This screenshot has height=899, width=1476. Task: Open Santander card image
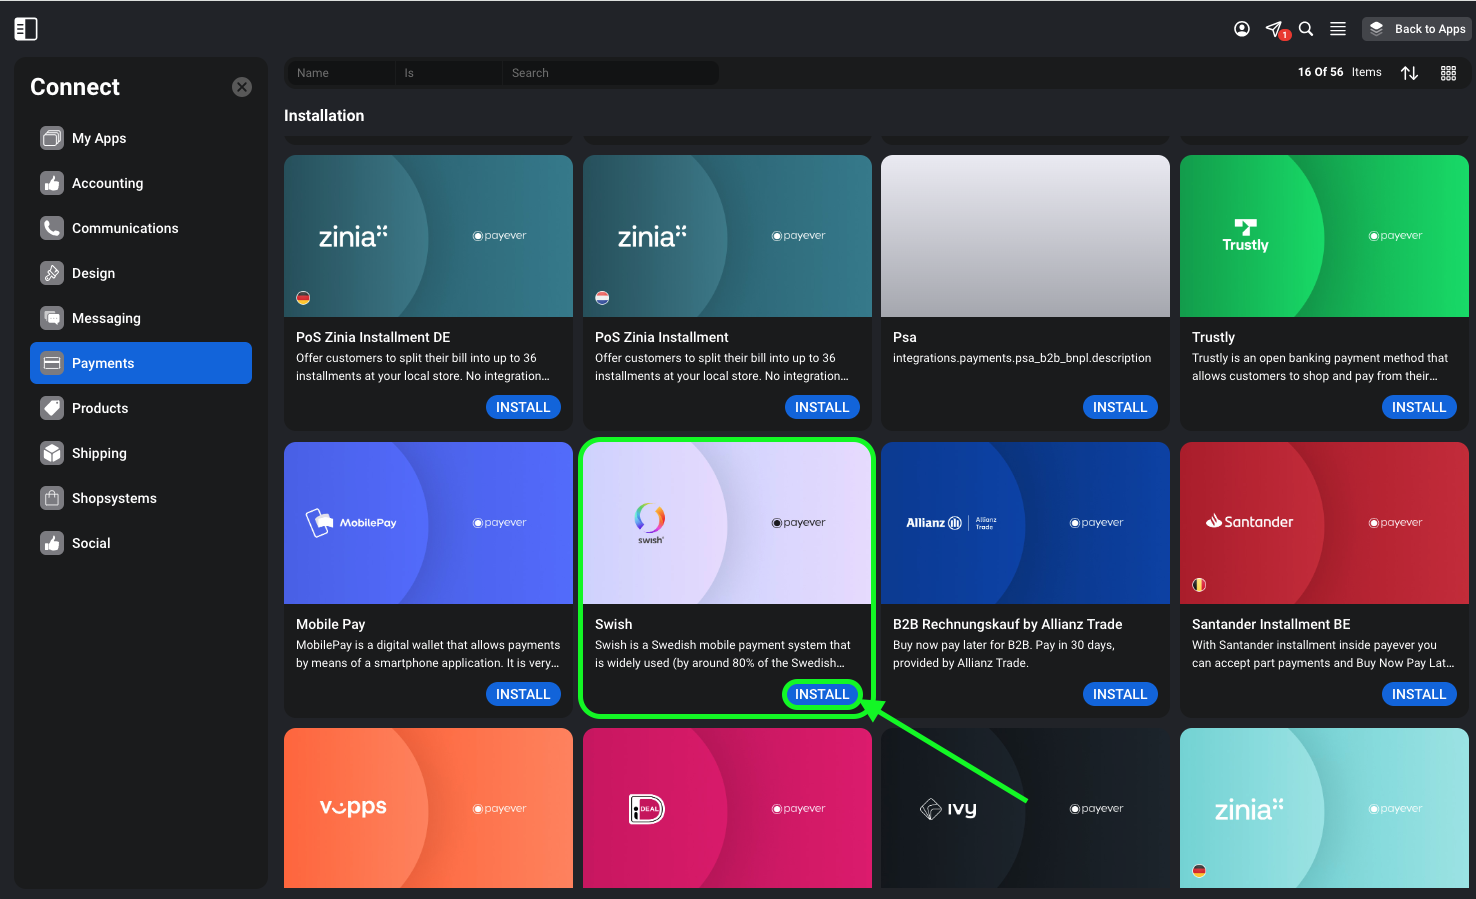pyautogui.click(x=1324, y=523)
